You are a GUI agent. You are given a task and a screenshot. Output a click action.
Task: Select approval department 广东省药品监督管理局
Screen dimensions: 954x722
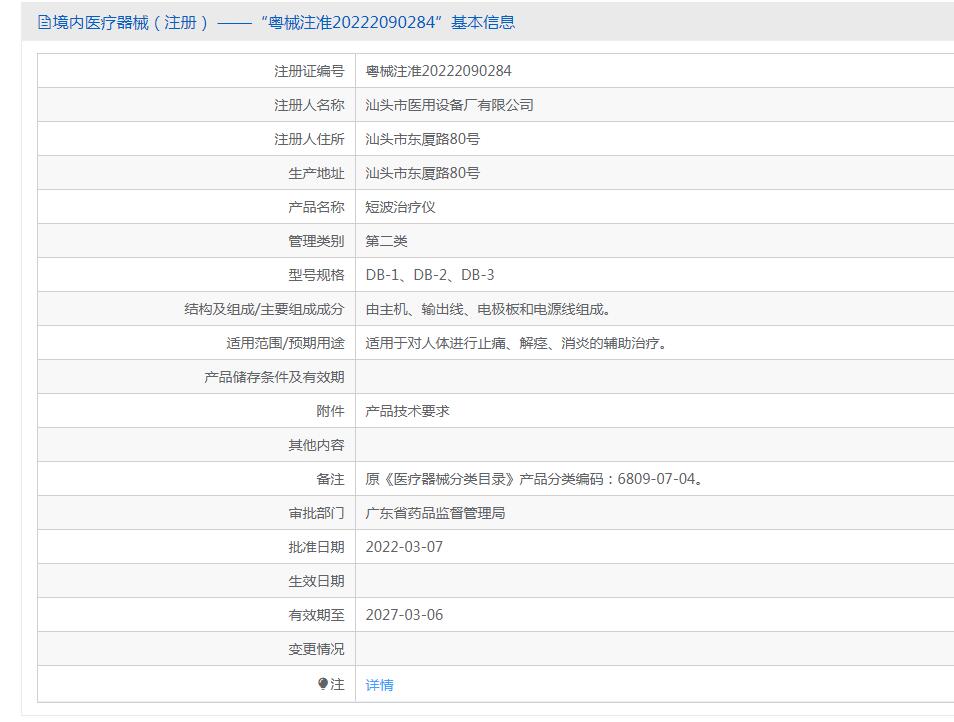point(435,513)
